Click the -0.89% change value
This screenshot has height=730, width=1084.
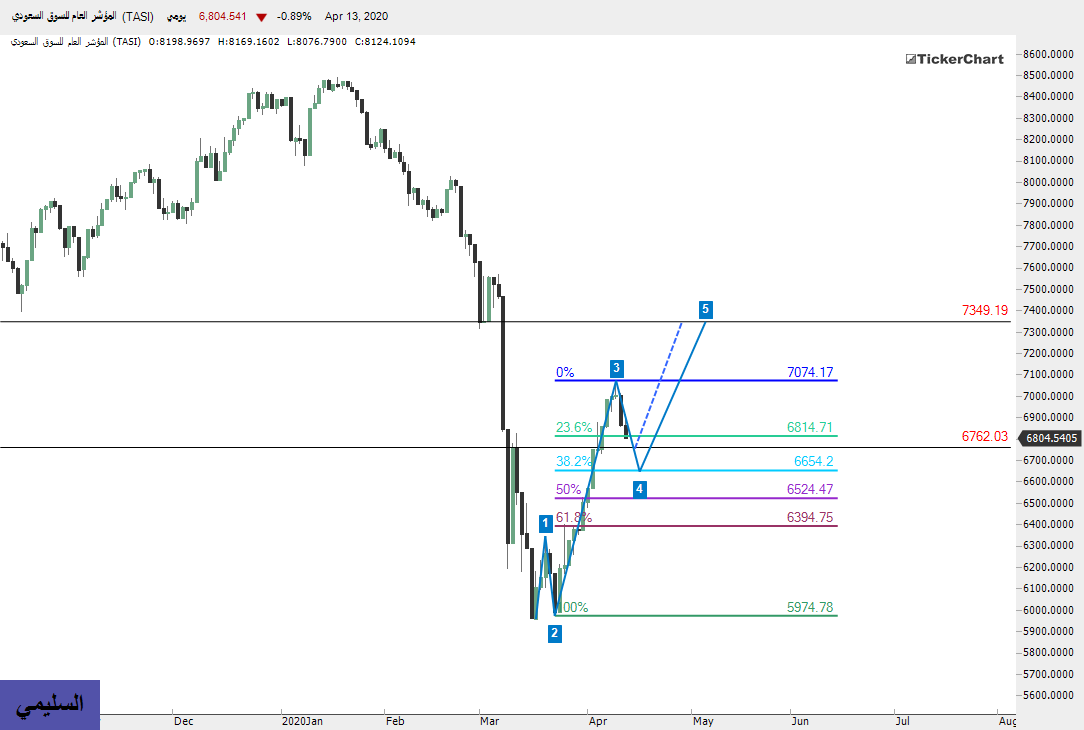pos(294,16)
